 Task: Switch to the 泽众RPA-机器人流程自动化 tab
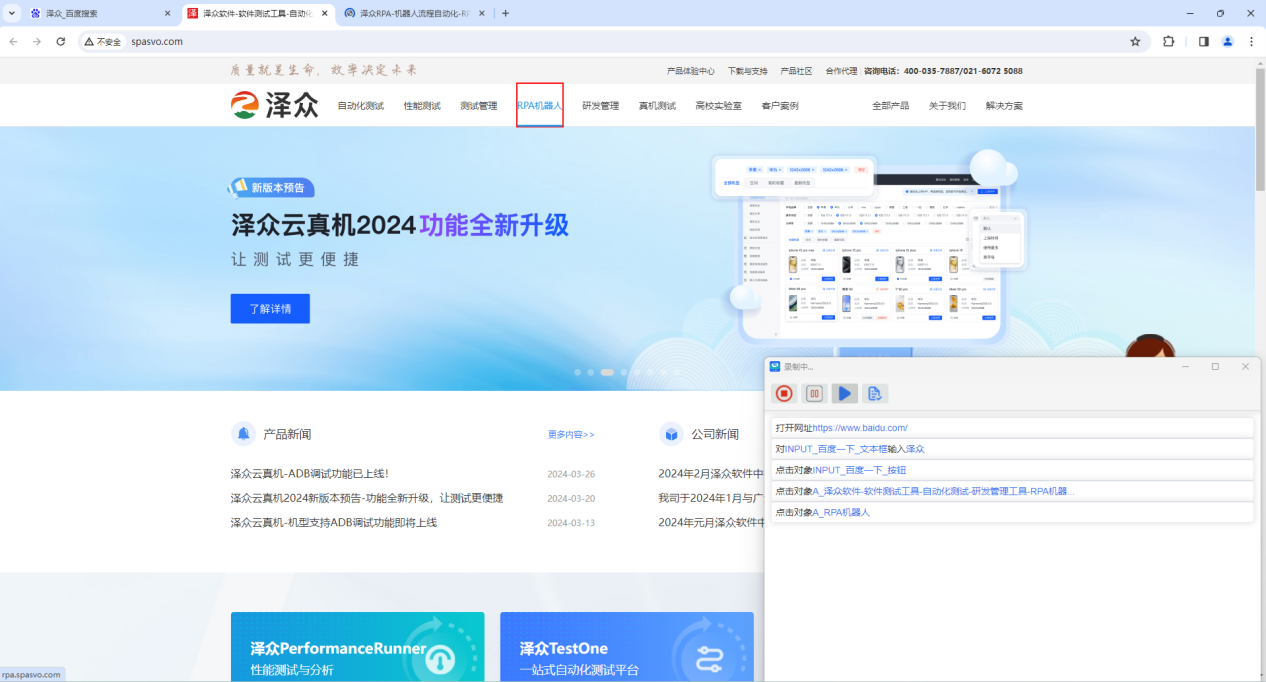[x=415, y=13]
